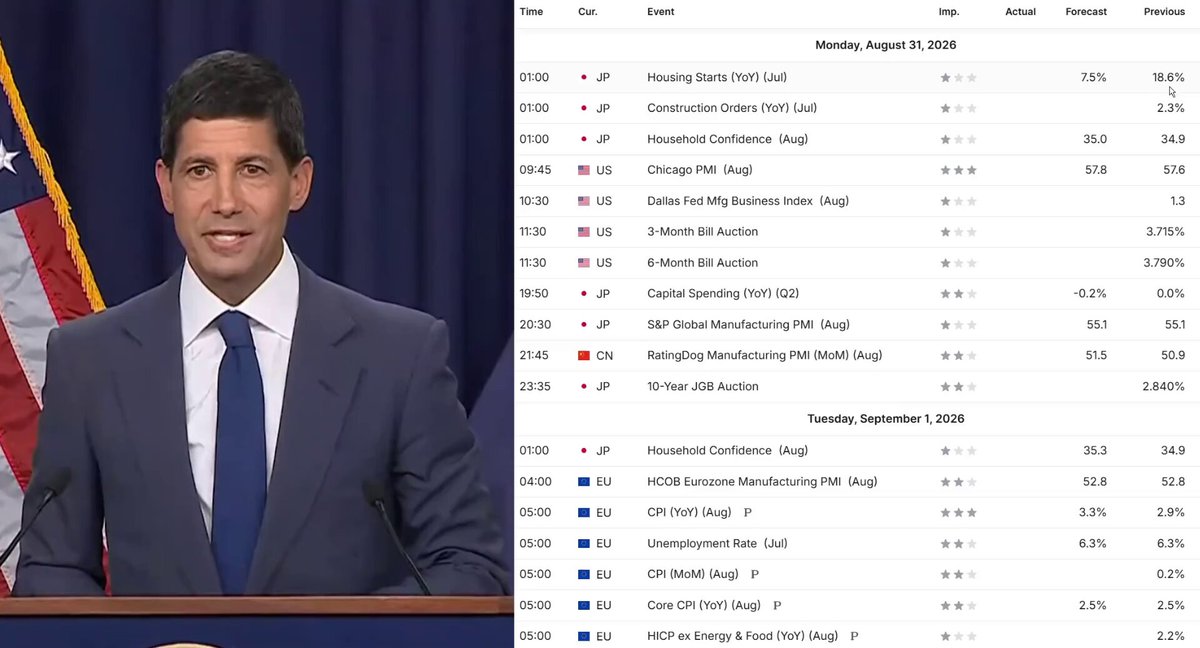Select the Monday, August 31, 2026 date header
Screen dimensions: 1200x648
(886, 45)
